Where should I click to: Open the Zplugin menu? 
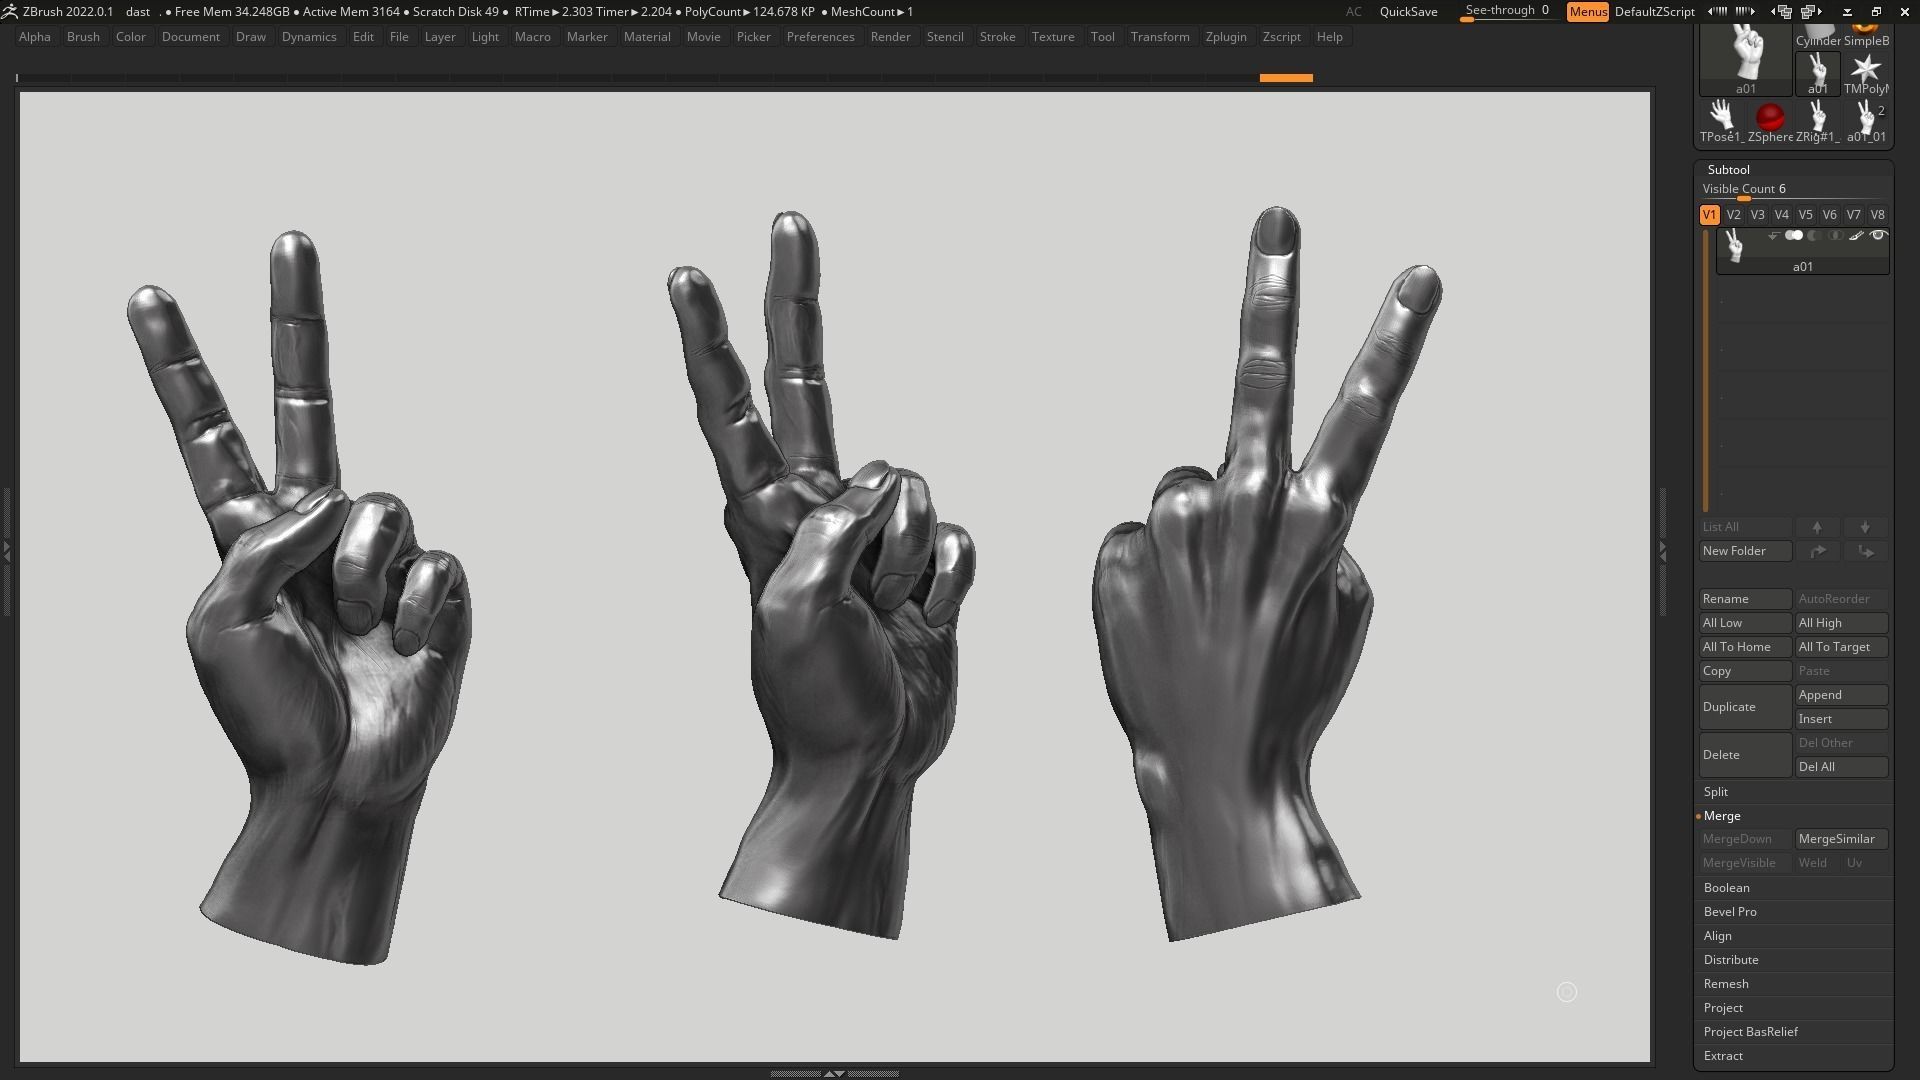pos(1226,37)
